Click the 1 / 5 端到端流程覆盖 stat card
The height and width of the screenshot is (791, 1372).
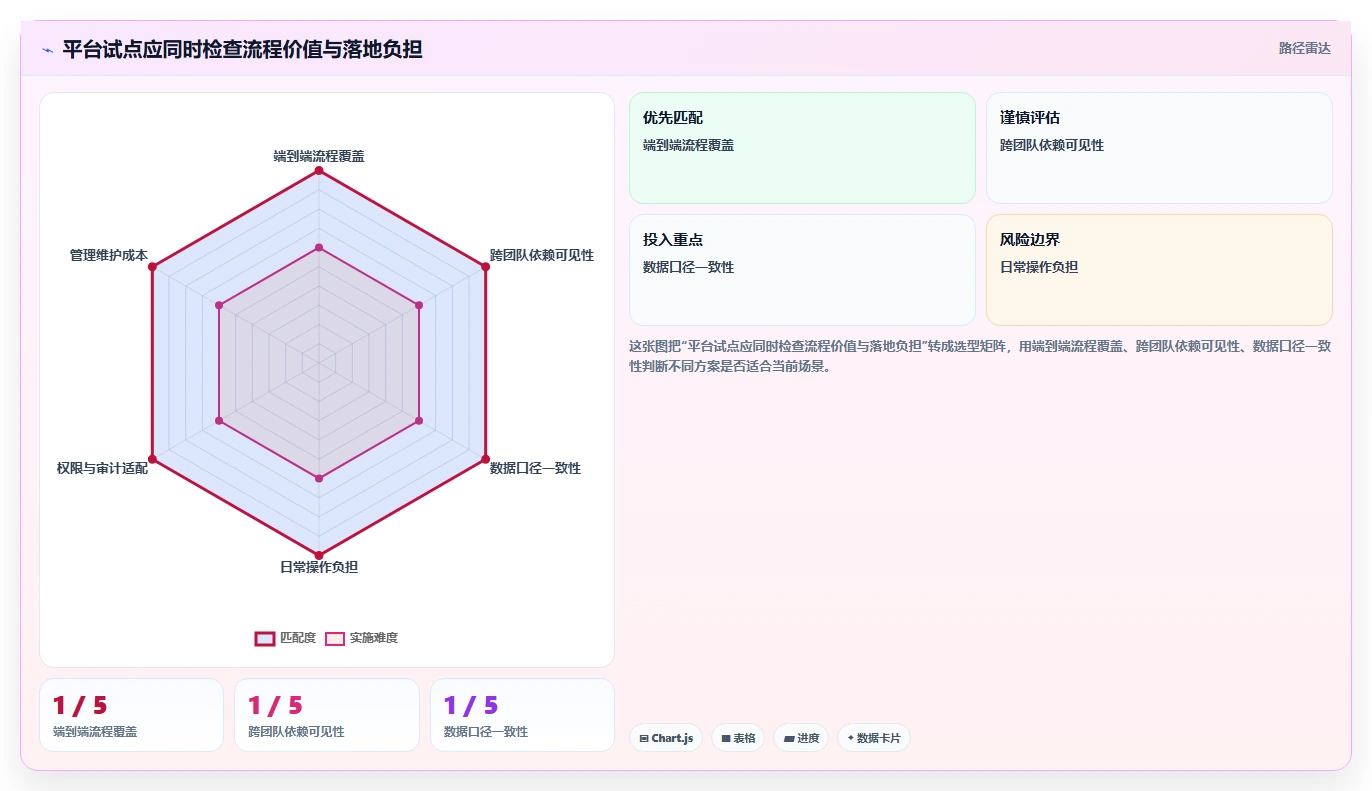pos(131,715)
